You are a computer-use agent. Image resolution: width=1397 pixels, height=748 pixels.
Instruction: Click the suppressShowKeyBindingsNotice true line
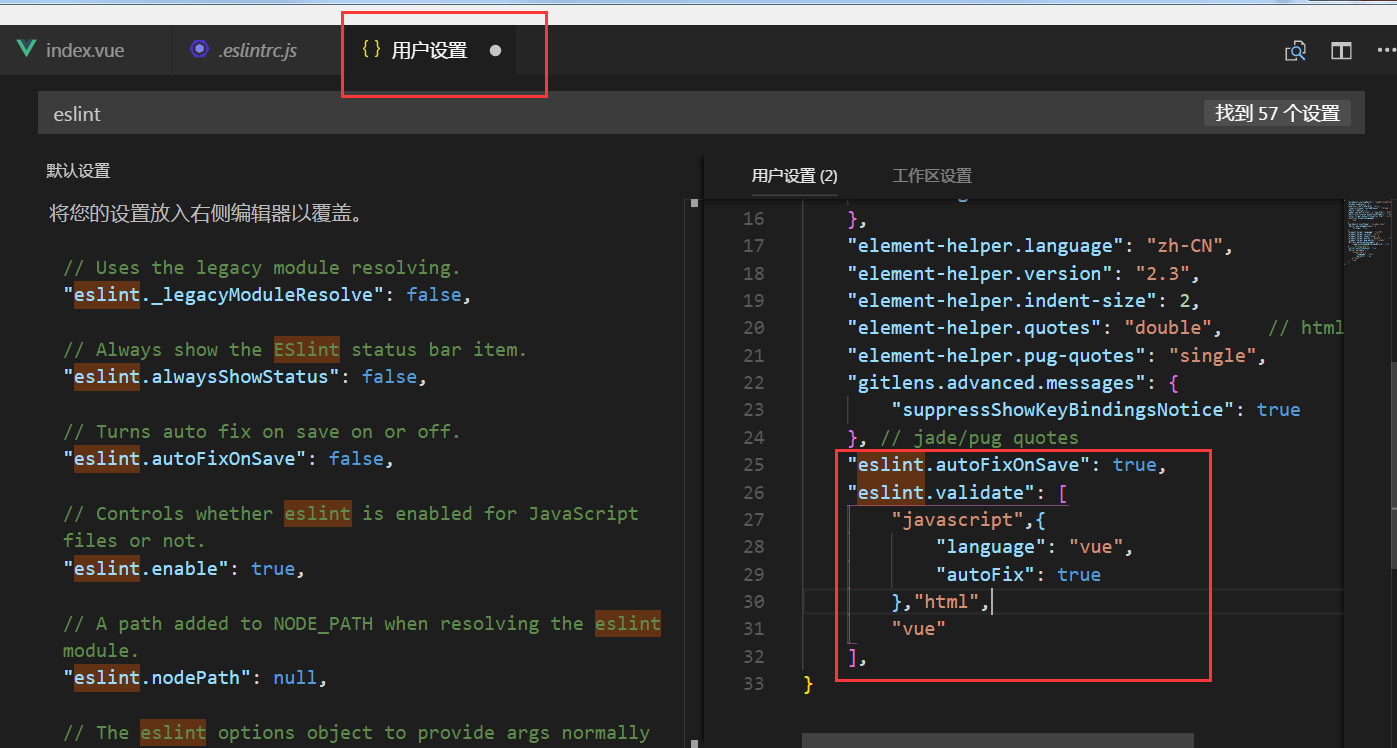click(x=1096, y=410)
